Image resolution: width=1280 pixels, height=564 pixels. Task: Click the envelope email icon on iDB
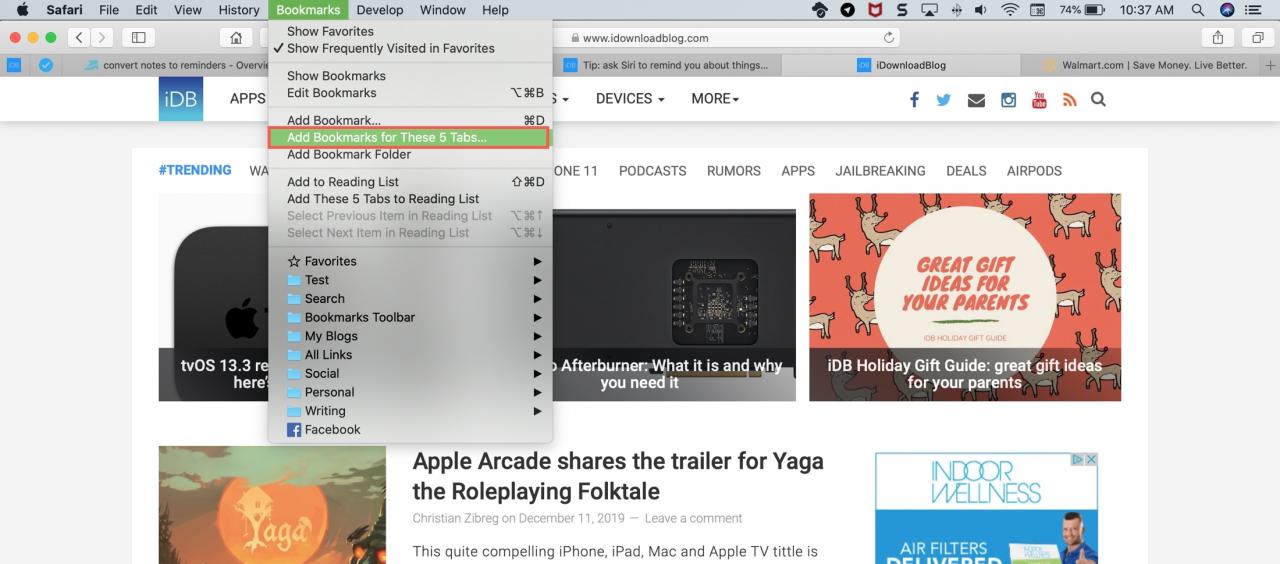tap(976, 100)
